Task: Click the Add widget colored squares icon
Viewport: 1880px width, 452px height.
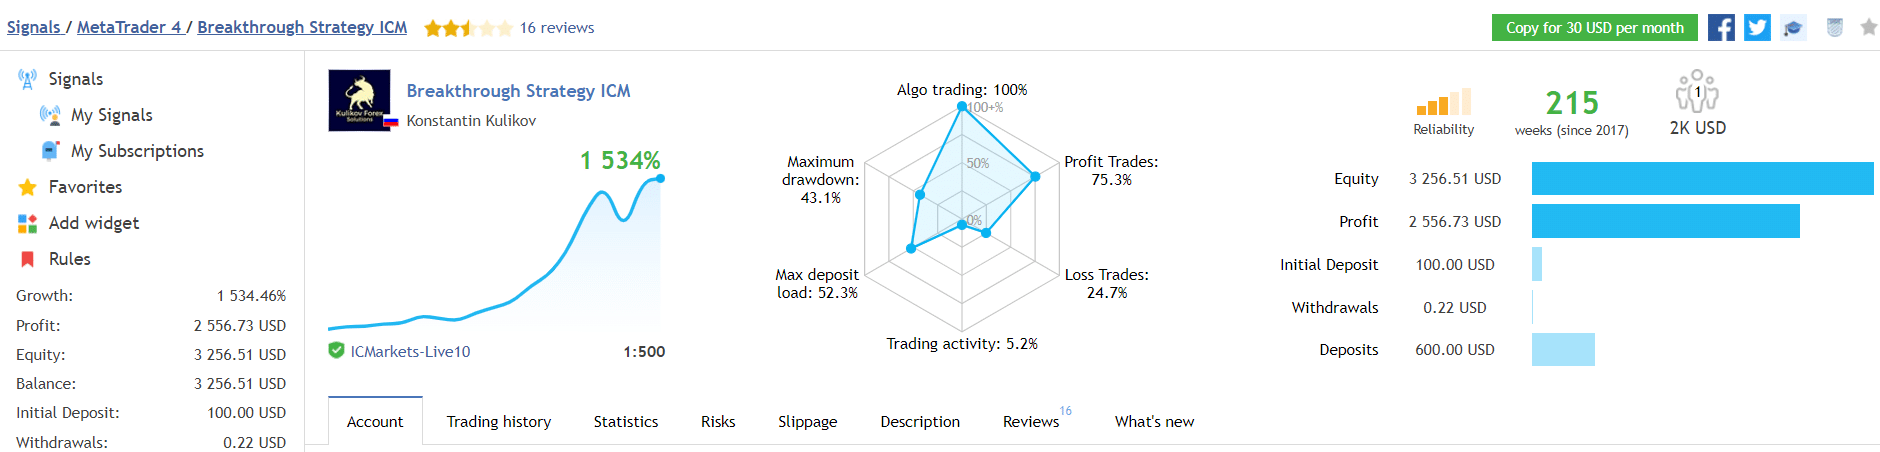Action: (27, 223)
